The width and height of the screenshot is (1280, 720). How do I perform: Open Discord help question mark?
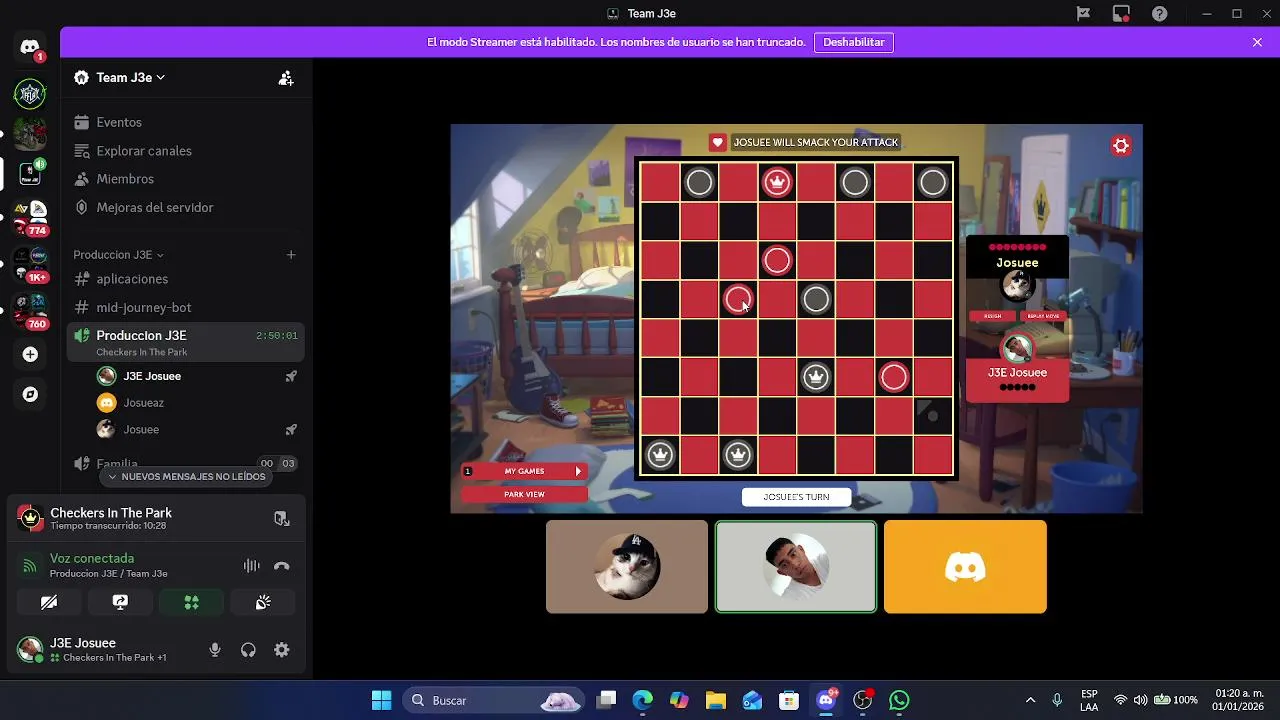coord(1160,14)
